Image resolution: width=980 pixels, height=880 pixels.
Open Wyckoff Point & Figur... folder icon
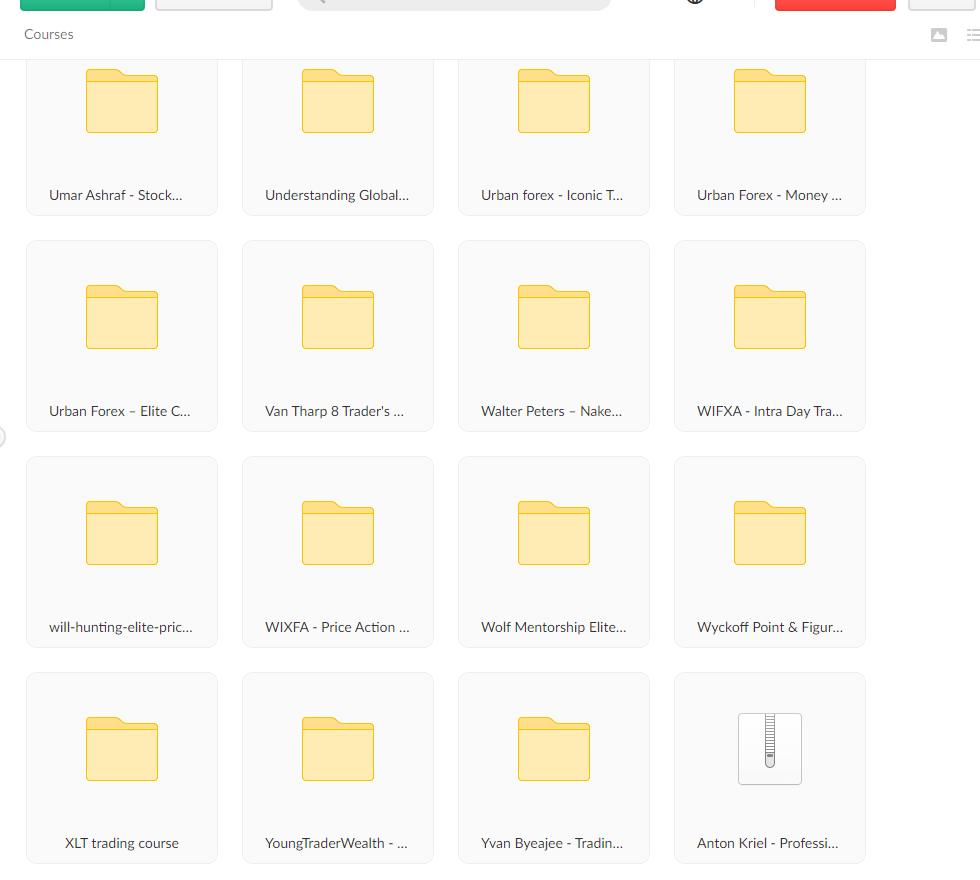tap(770, 533)
